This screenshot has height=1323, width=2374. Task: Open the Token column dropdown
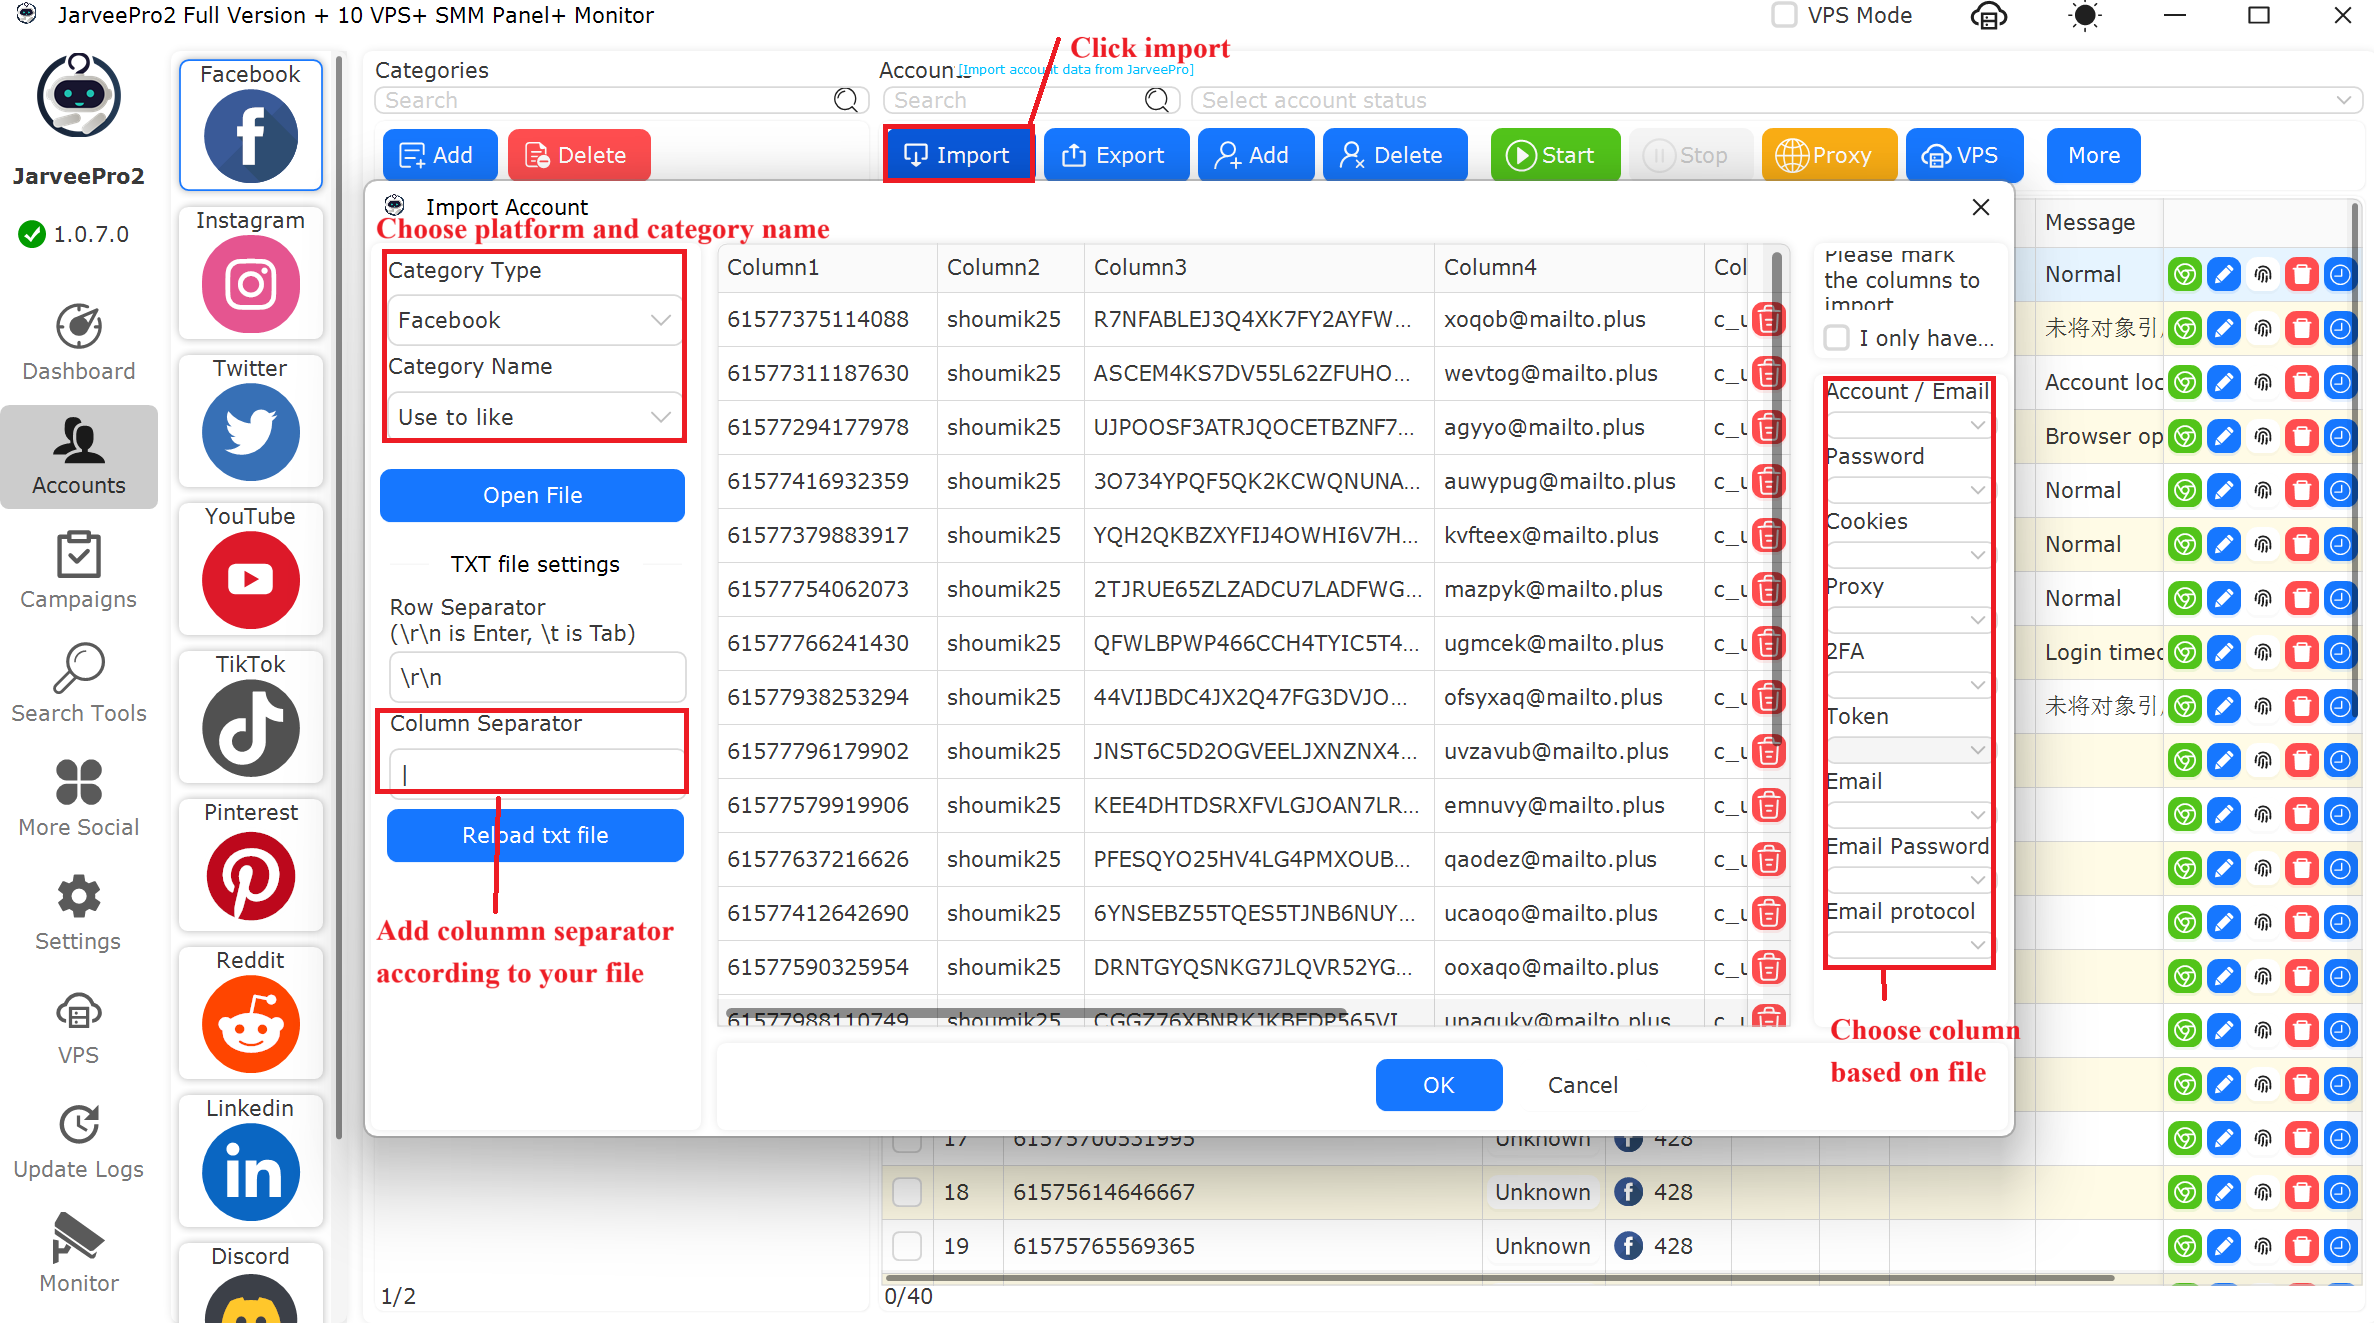(1908, 749)
